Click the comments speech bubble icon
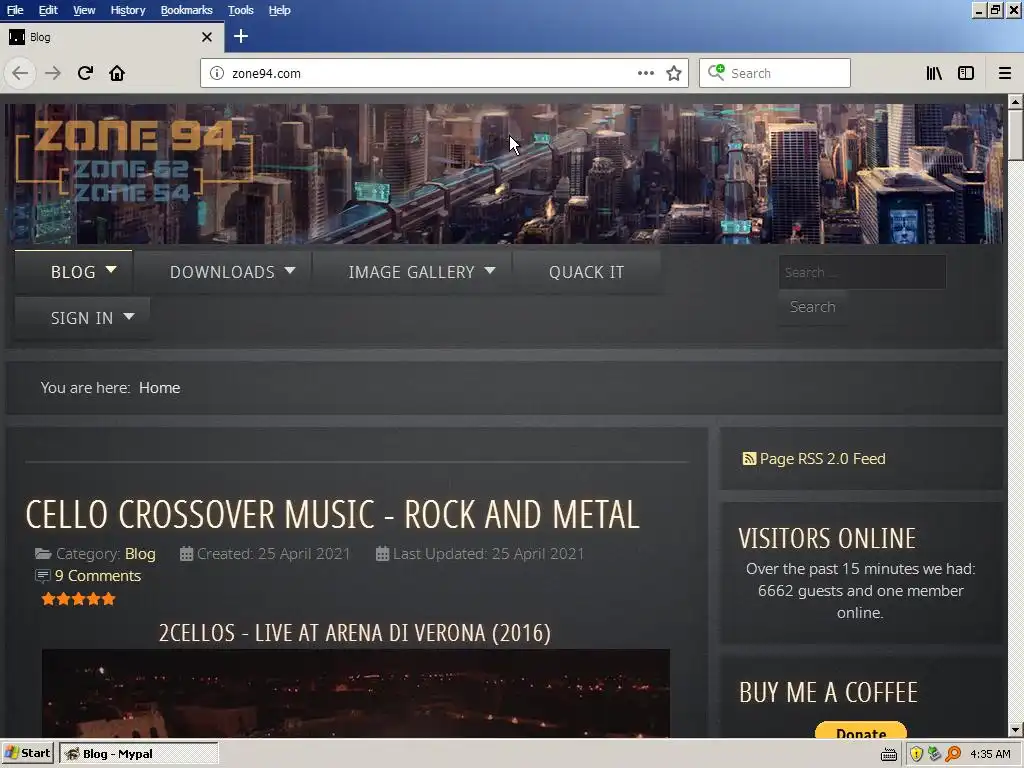Screen dimensions: 1024x768 [42, 576]
